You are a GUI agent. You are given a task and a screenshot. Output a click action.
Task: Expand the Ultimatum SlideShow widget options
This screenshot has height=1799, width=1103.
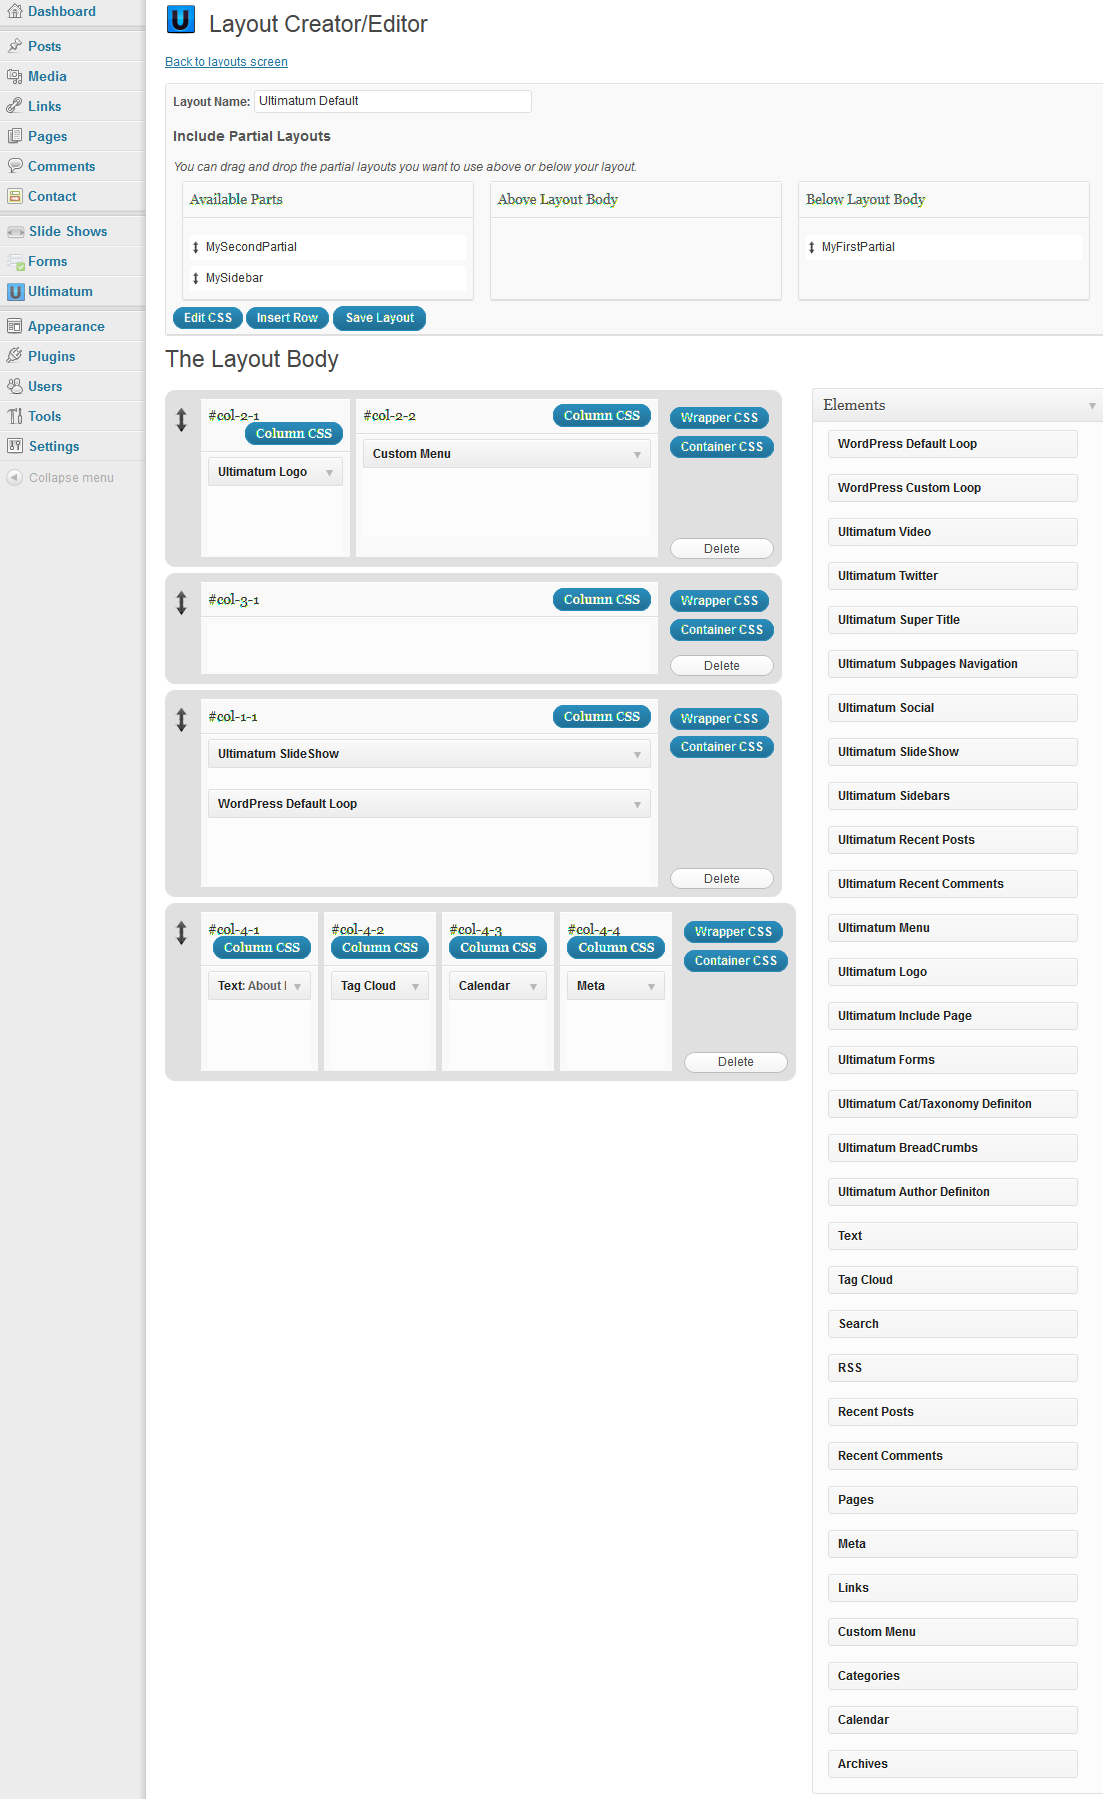point(637,755)
